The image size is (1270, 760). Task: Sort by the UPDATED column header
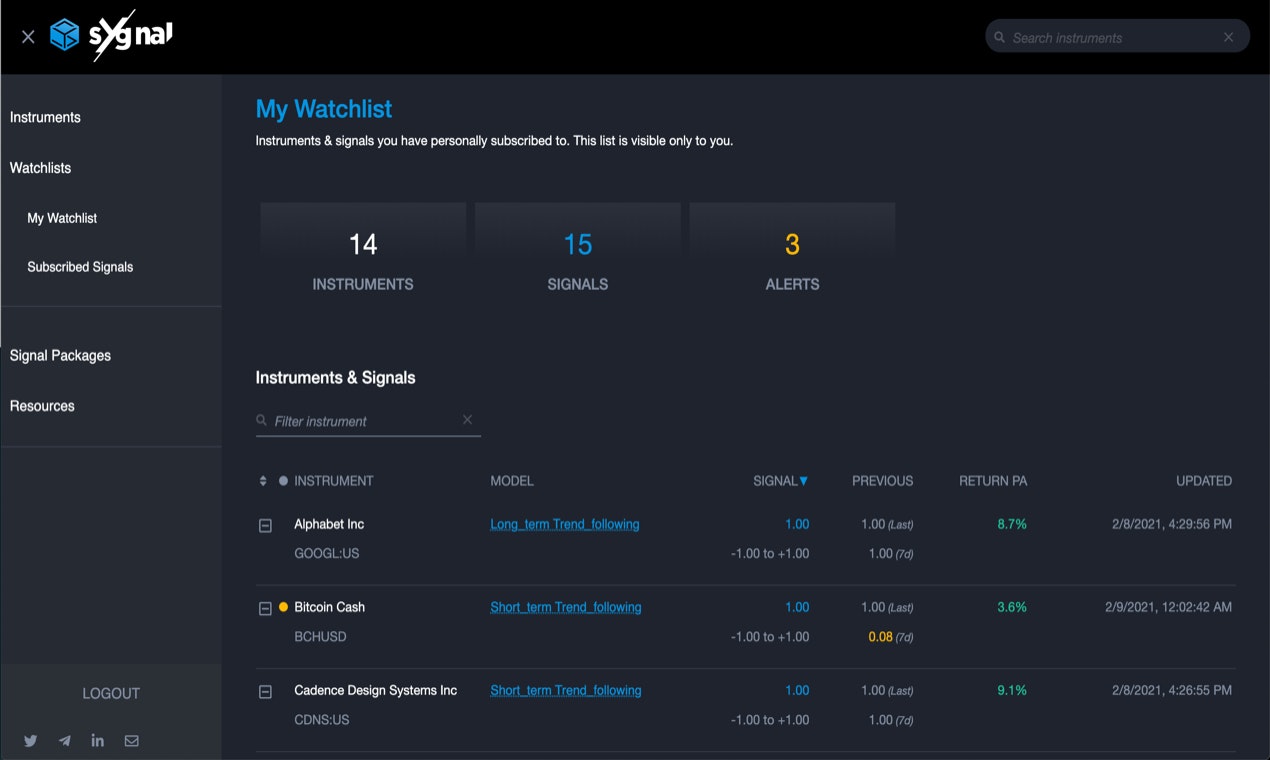(1204, 481)
